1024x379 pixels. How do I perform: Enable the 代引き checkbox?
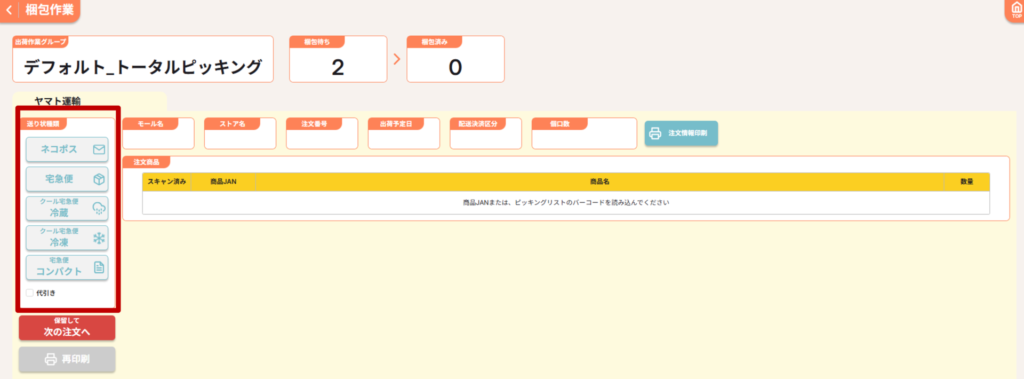[x=30, y=293]
